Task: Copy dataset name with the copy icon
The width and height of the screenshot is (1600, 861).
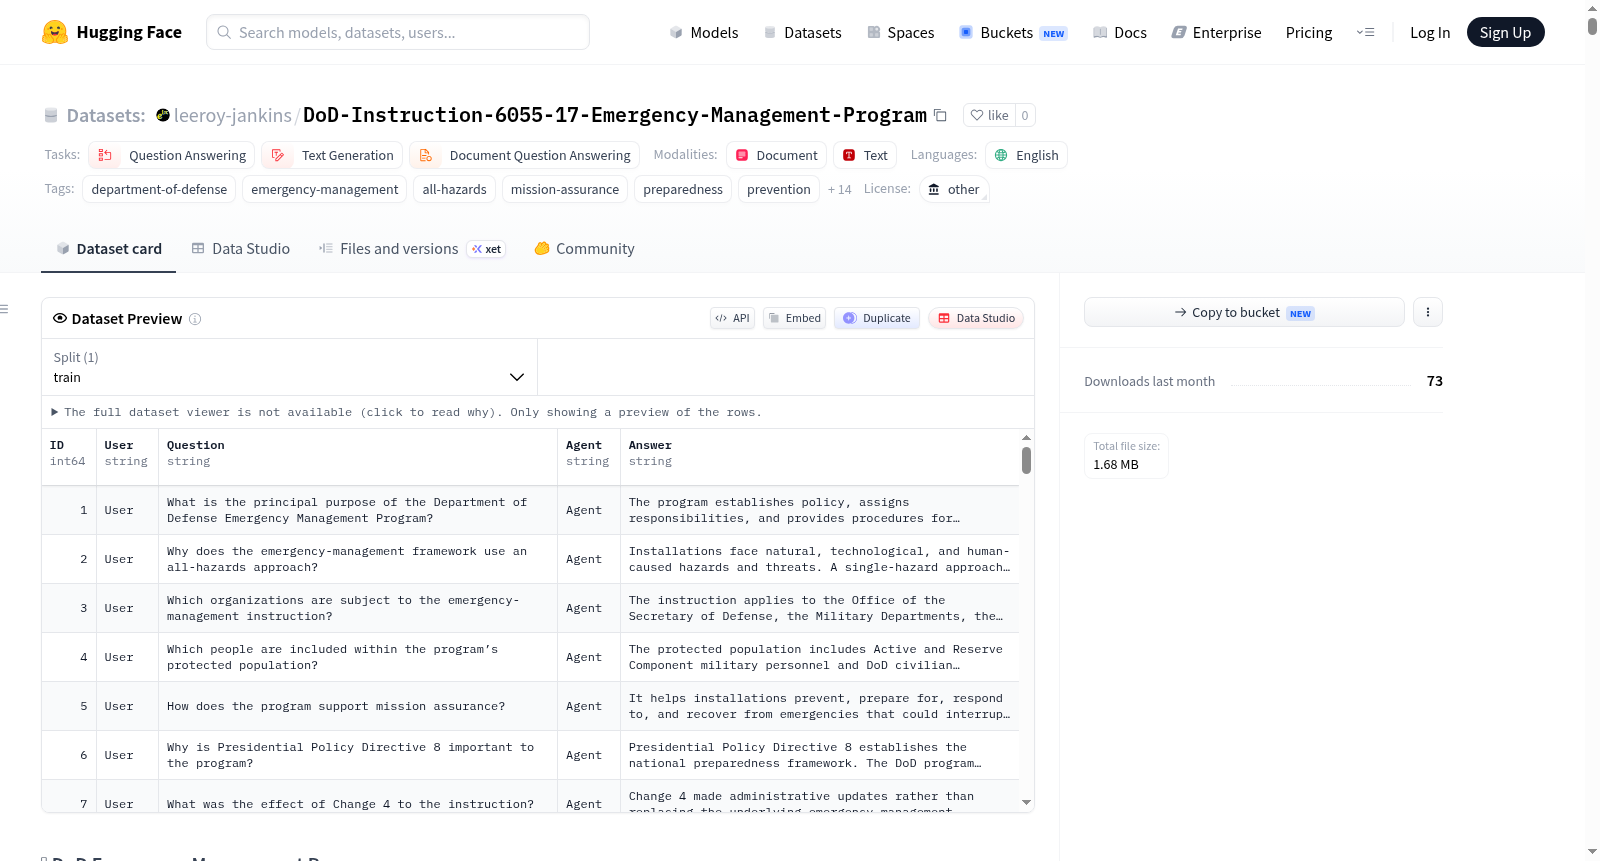Action: 940,115
